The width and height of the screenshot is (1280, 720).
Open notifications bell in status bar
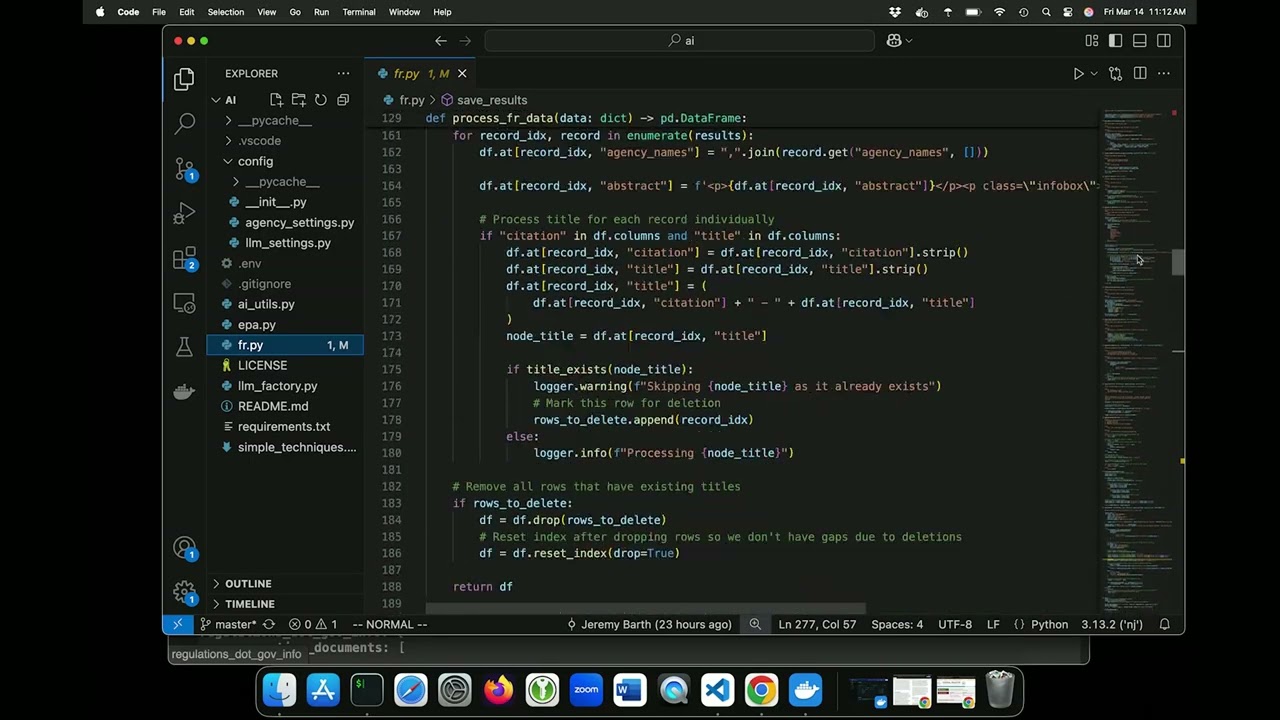coord(1164,624)
